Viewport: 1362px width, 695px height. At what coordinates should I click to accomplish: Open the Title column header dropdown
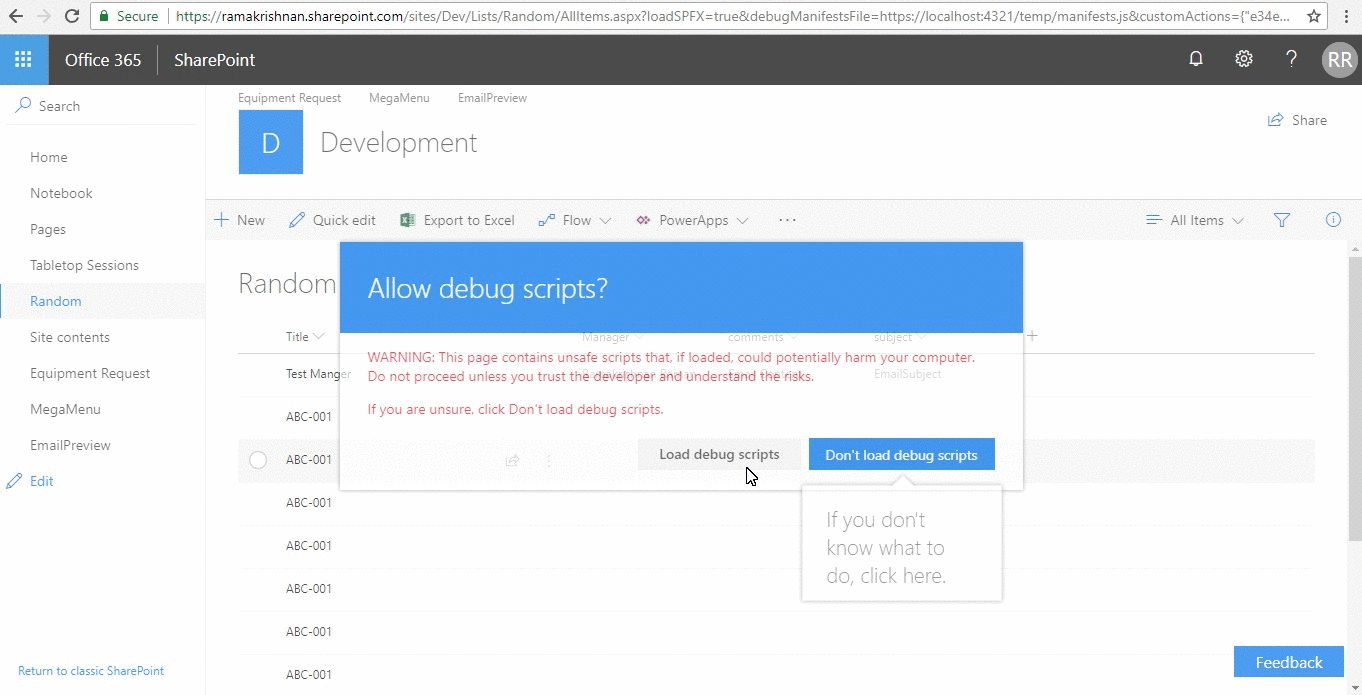(x=305, y=337)
